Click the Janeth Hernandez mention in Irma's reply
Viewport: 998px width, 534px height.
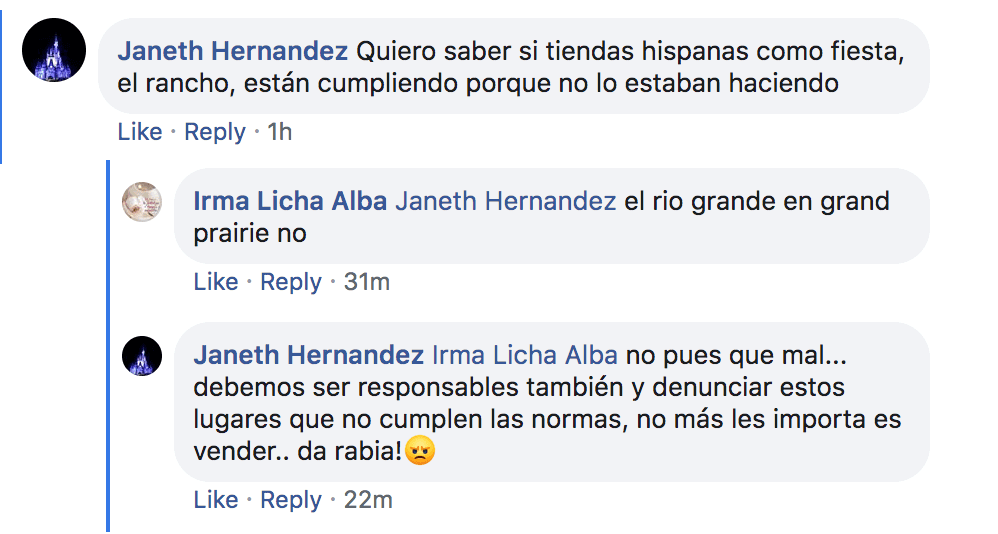click(x=505, y=201)
